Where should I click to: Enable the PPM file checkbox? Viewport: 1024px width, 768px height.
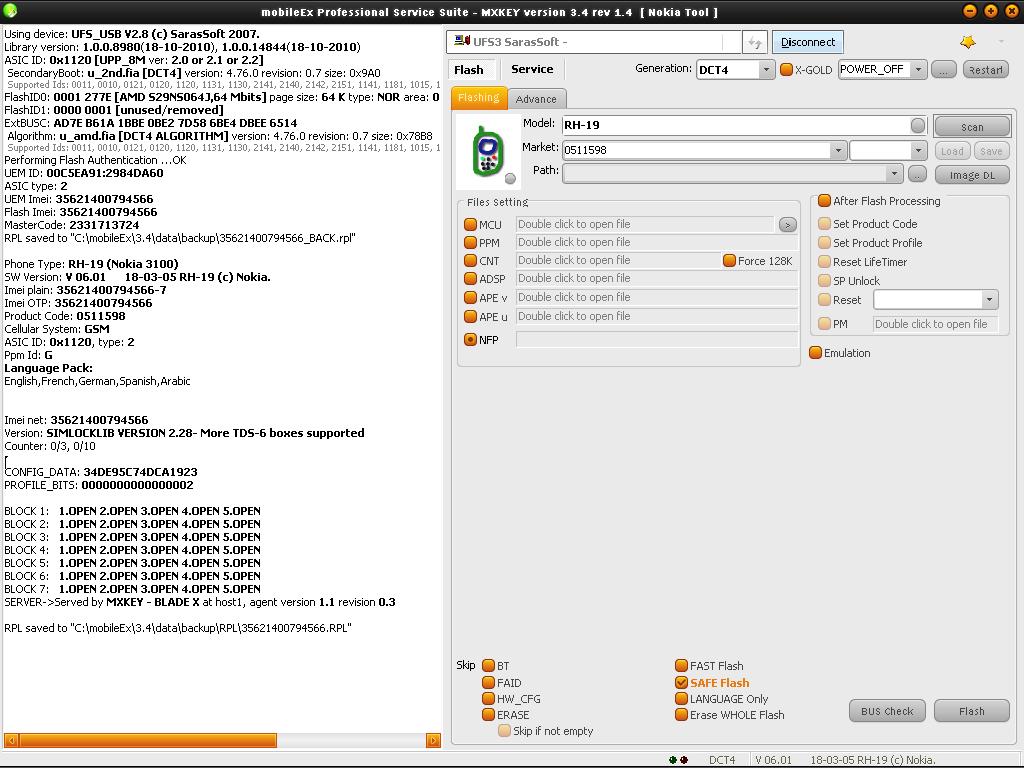point(470,242)
